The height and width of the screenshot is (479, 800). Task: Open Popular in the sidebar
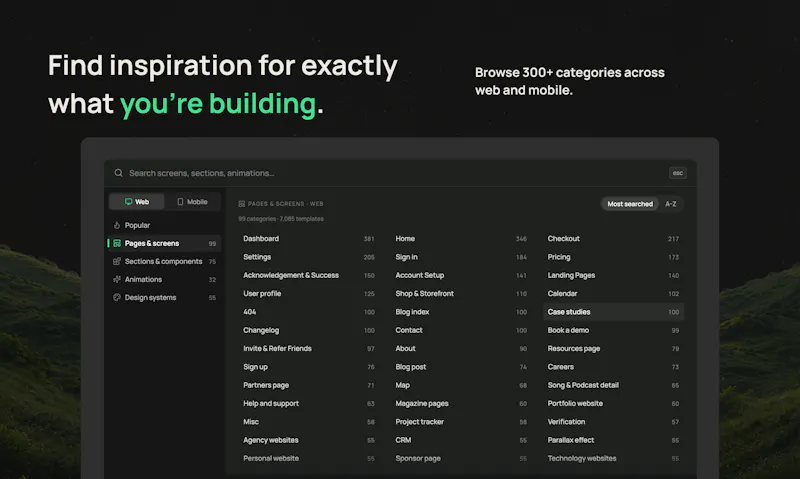(x=164, y=225)
